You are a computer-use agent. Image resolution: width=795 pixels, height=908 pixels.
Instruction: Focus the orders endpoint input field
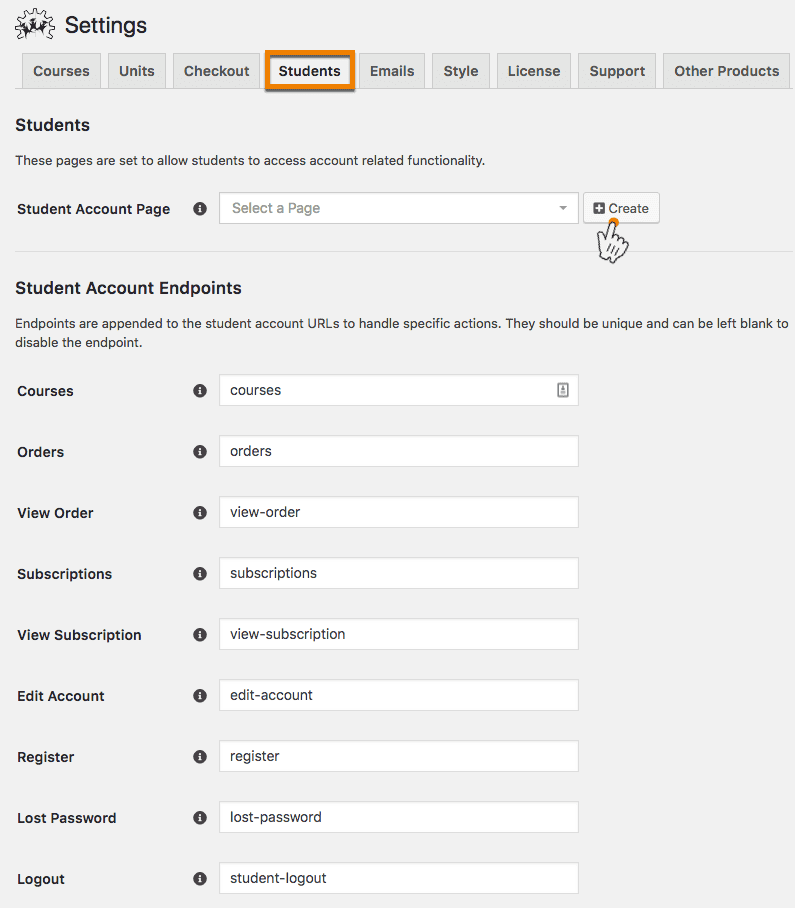[399, 451]
